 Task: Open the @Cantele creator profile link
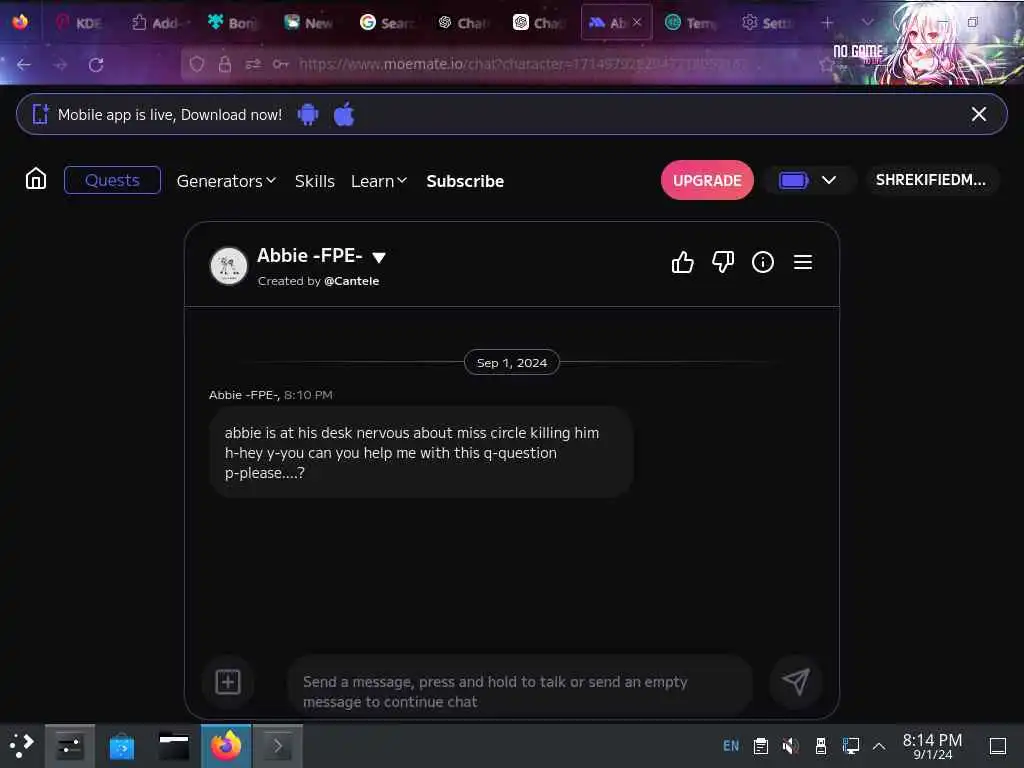point(351,281)
